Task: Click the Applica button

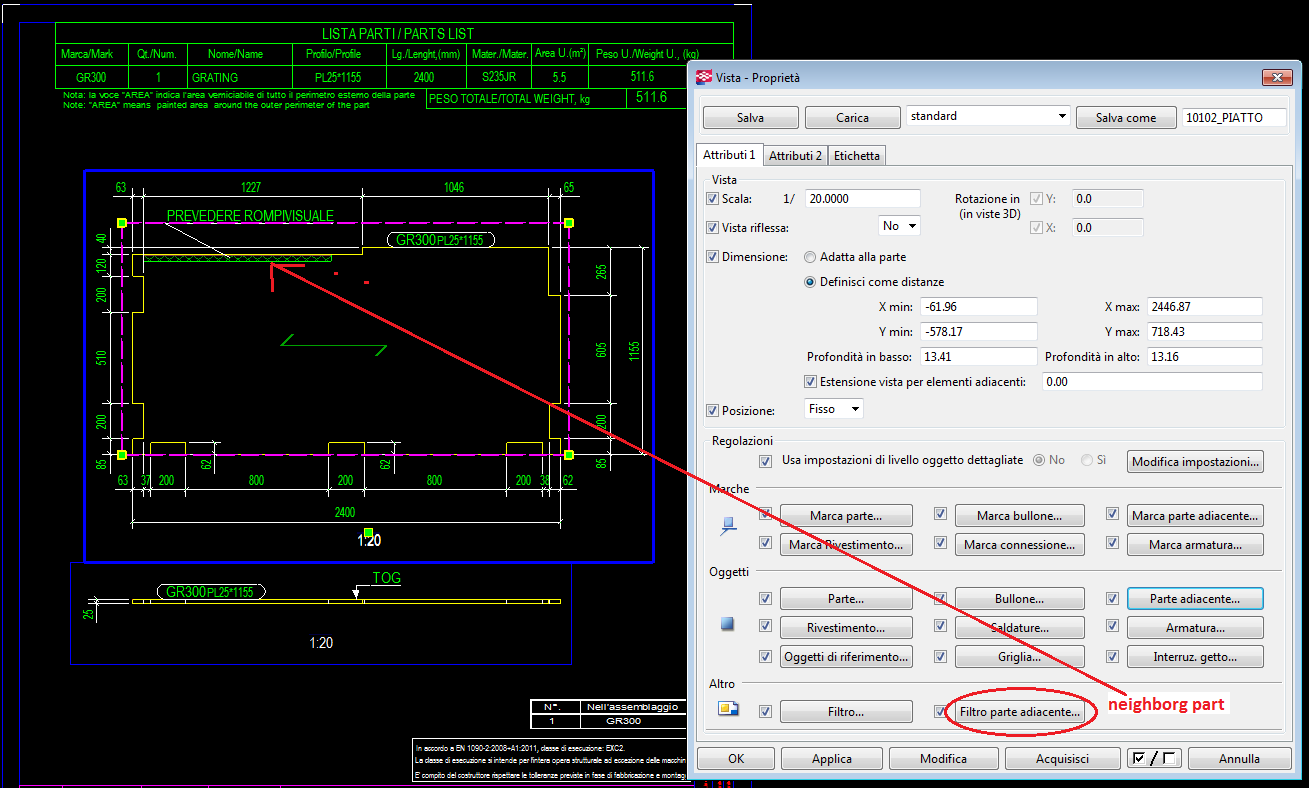Action: (831, 759)
